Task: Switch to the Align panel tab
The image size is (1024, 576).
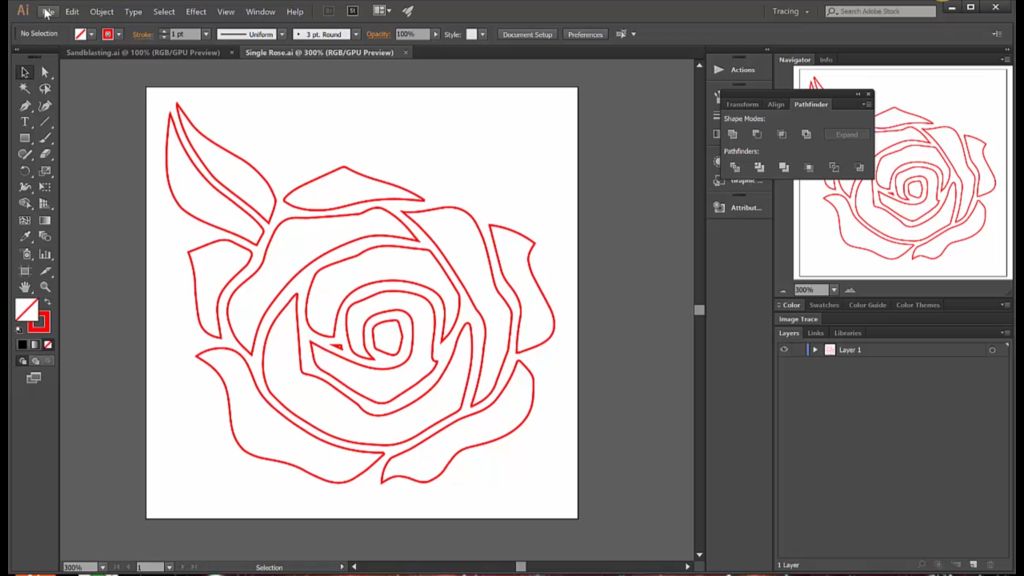Action: point(775,103)
